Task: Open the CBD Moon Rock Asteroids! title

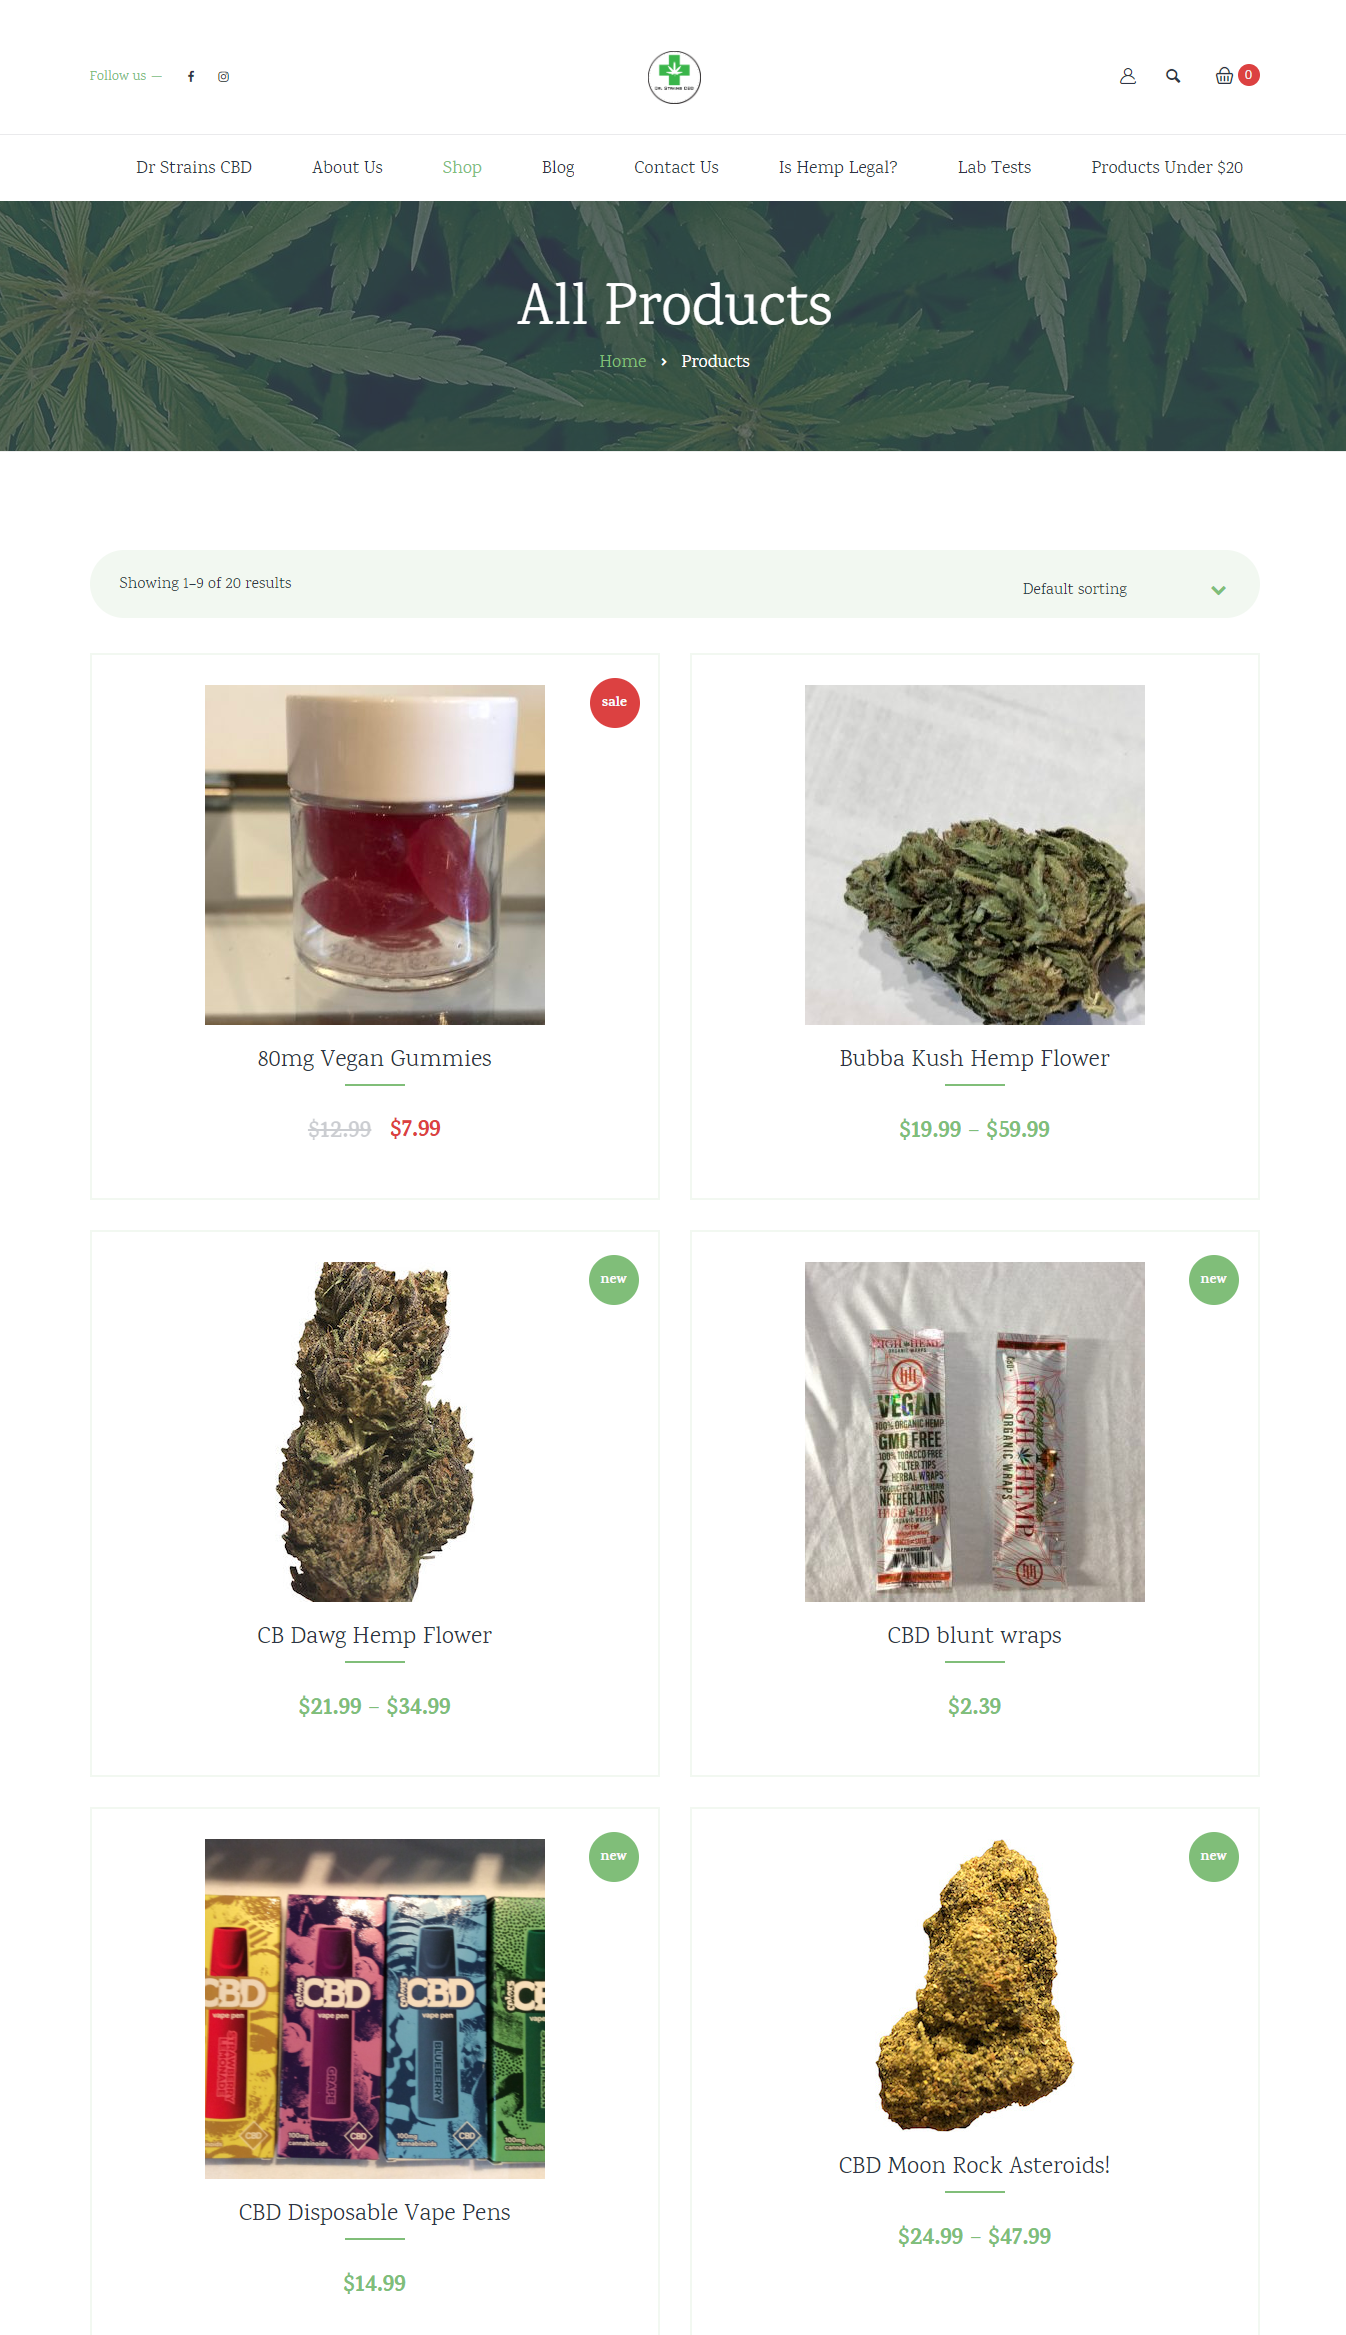Action: (975, 2165)
